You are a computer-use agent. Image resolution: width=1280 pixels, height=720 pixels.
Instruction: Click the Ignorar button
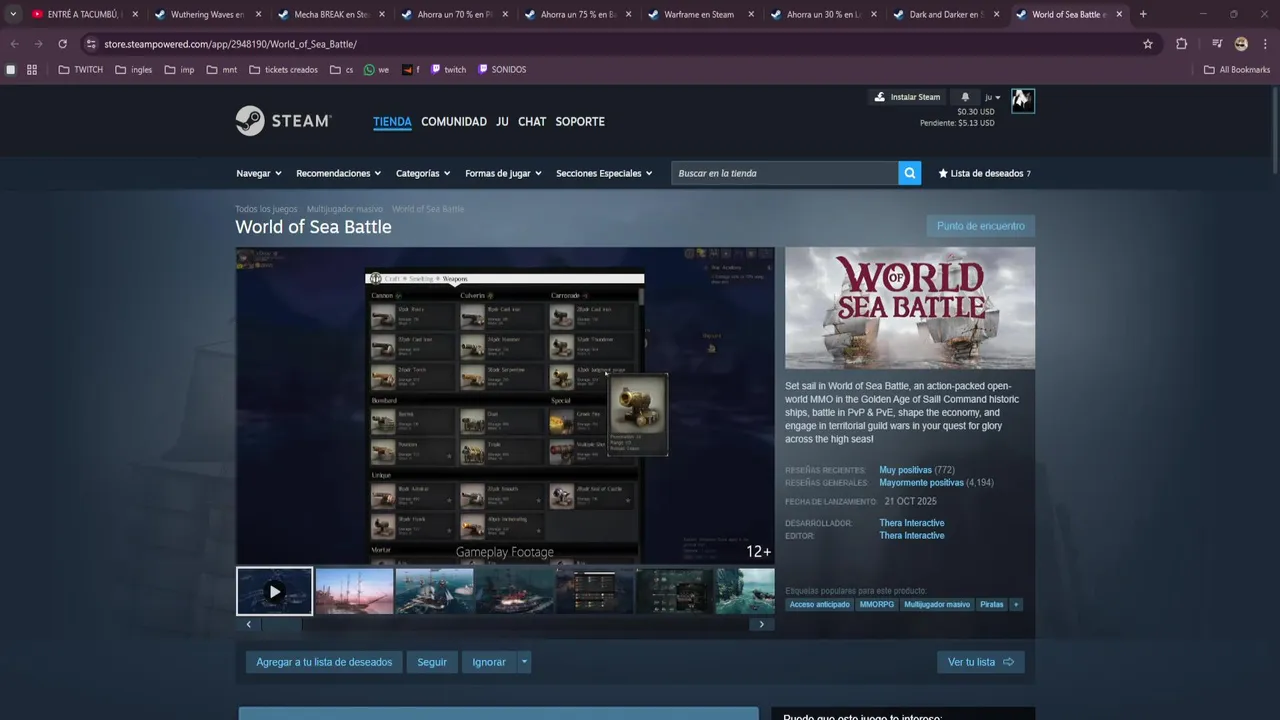click(489, 662)
